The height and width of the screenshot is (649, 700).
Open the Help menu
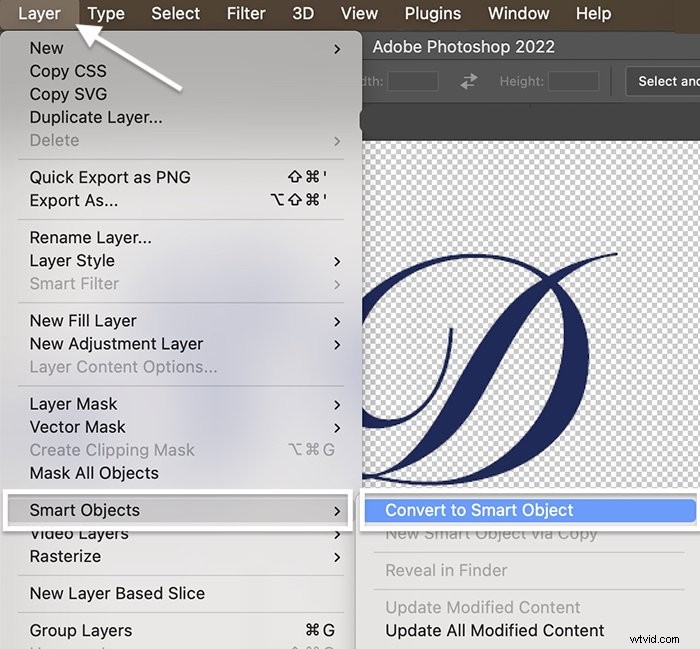pos(593,13)
